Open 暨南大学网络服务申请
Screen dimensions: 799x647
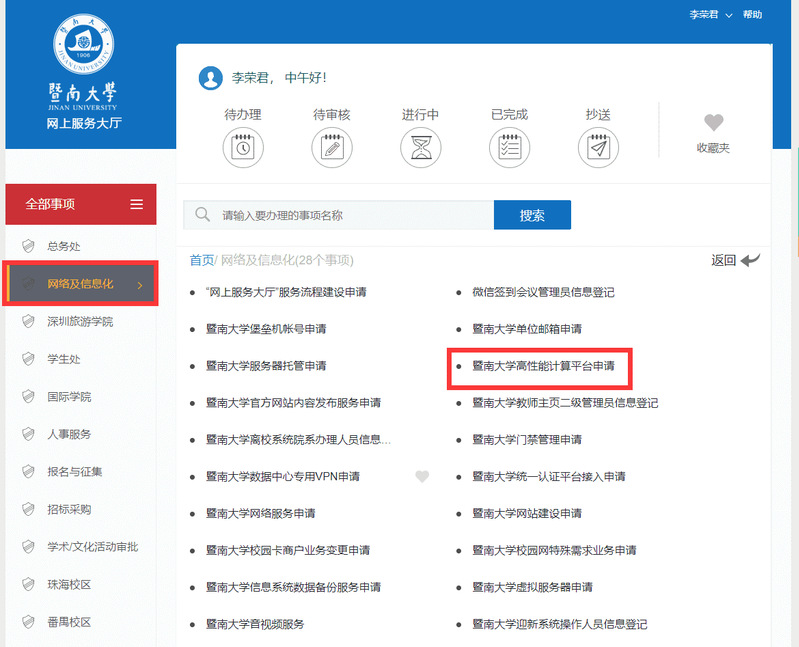pyautogui.click(x=260, y=513)
